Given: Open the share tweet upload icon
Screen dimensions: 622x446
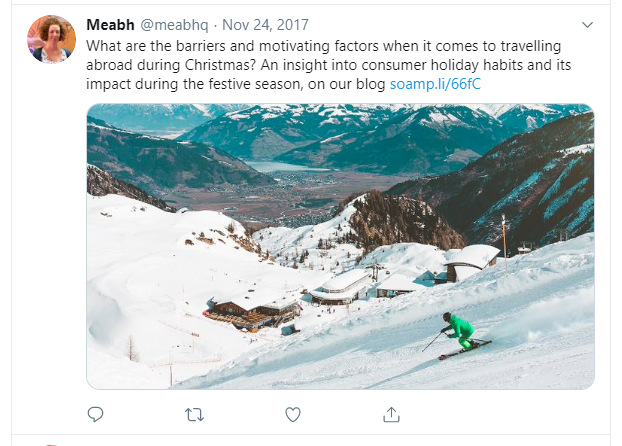Looking at the screenshot, I should point(392,414).
